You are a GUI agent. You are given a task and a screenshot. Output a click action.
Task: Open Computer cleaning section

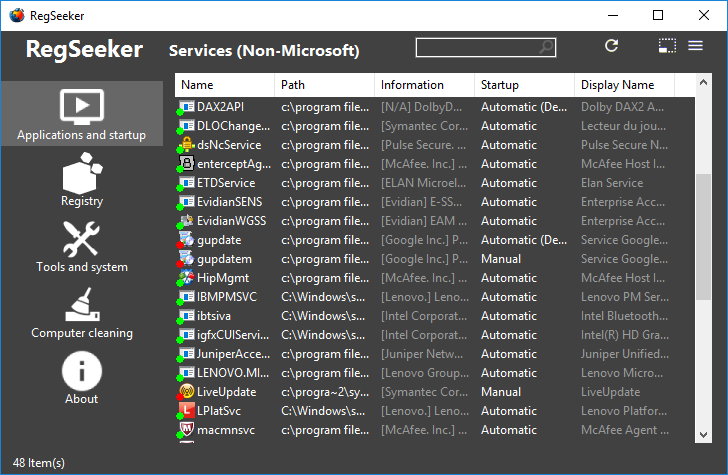click(x=82, y=312)
